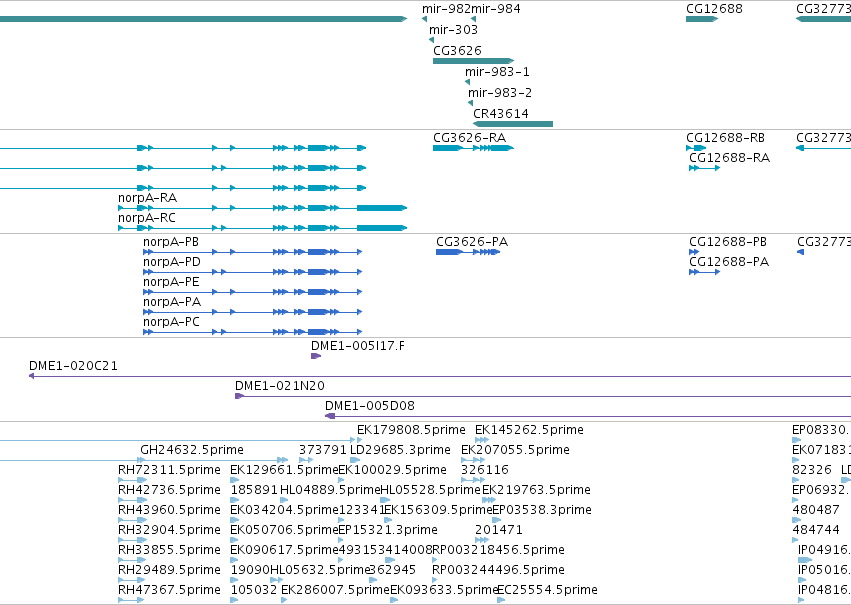Click the CG12688 gene bar
Image resolution: width=851 pixels, height=605 pixels.
[702, 19]
